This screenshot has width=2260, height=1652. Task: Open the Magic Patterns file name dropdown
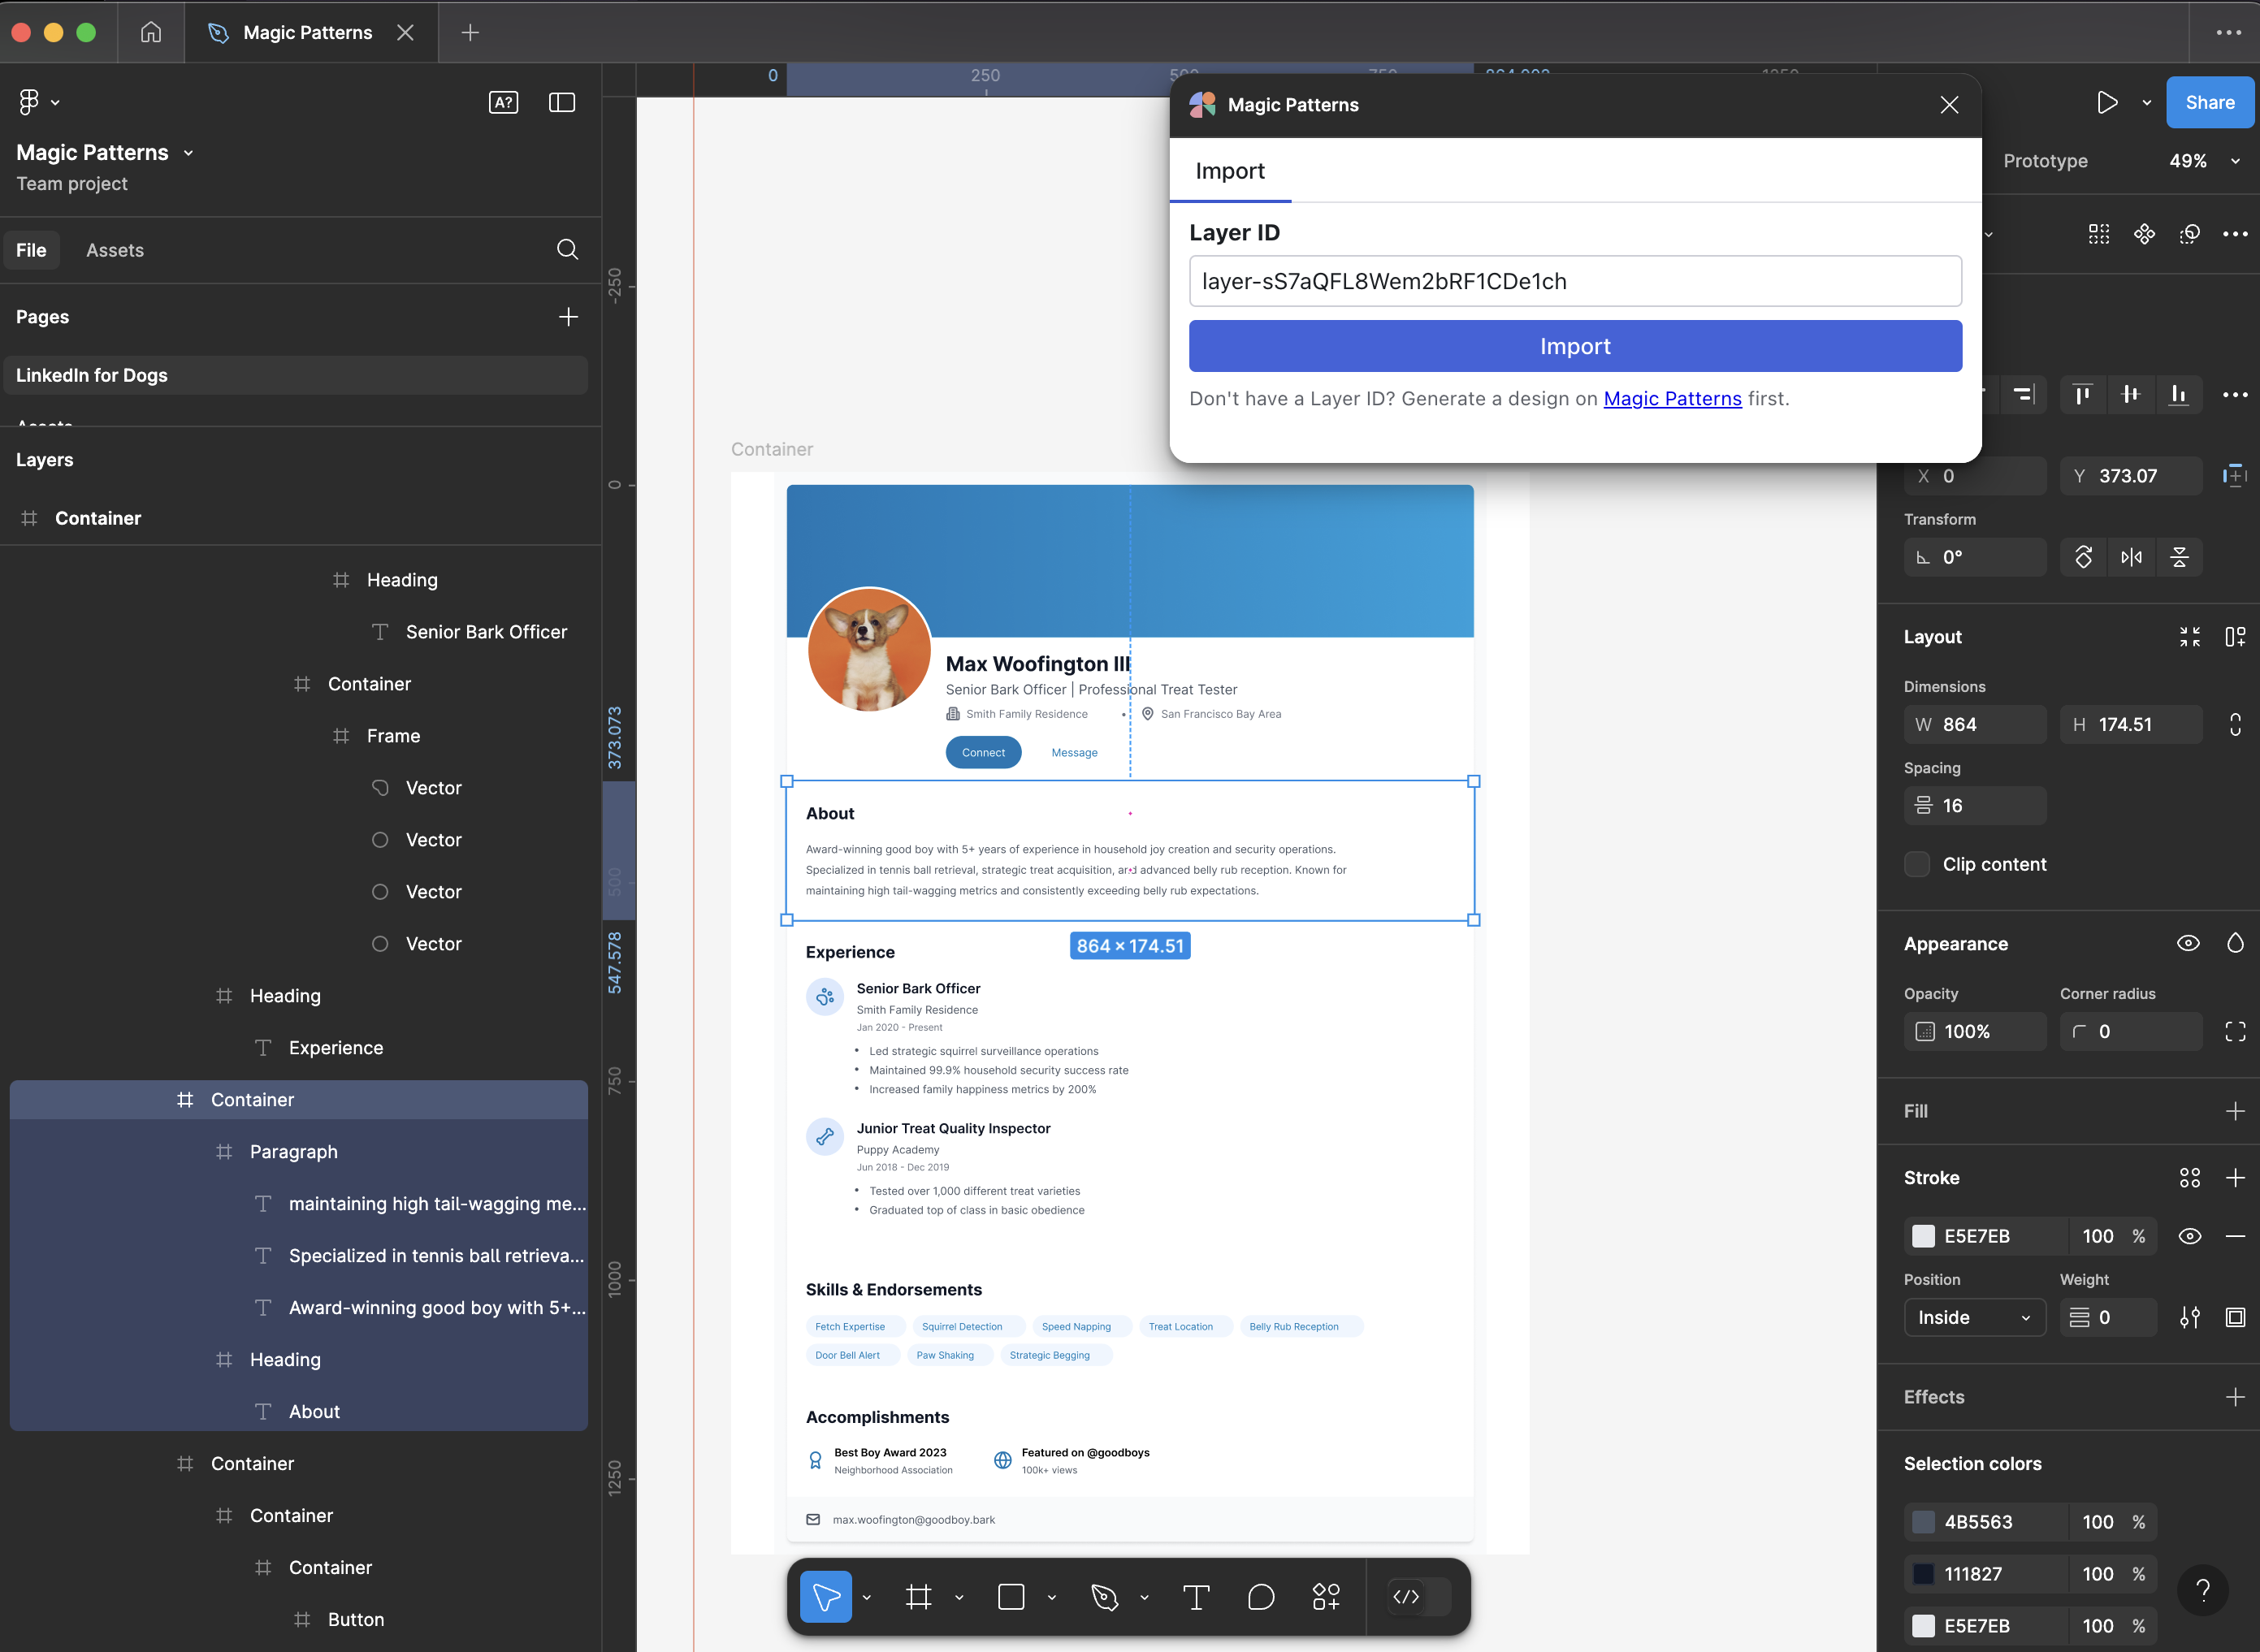[188, 153]
